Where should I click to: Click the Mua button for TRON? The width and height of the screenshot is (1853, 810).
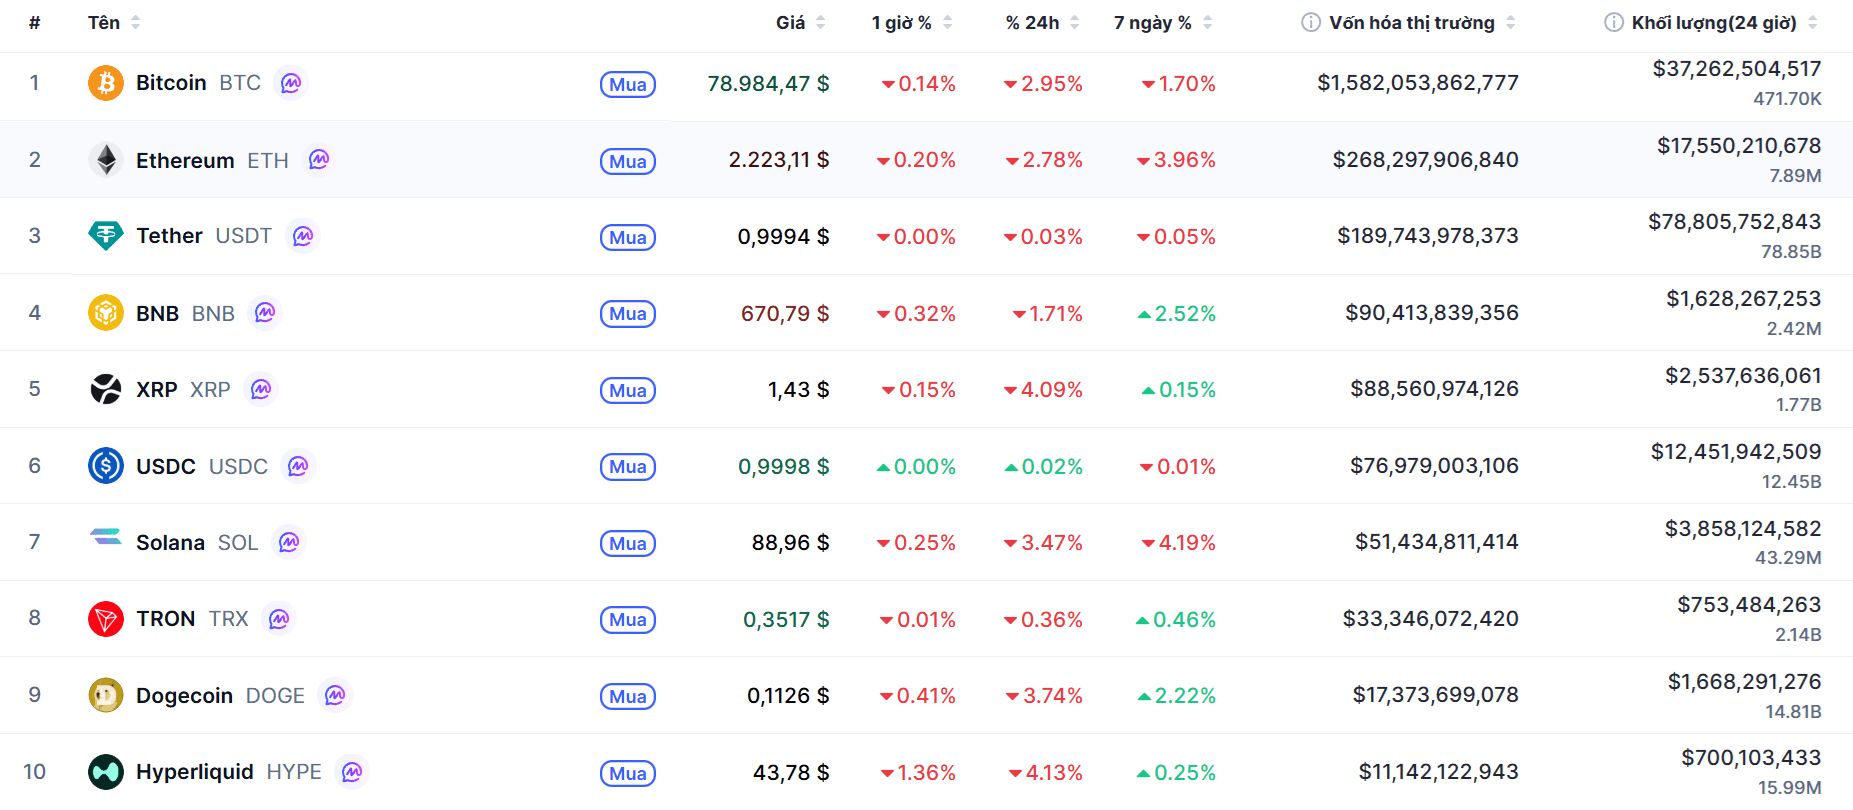click(628, 620)
